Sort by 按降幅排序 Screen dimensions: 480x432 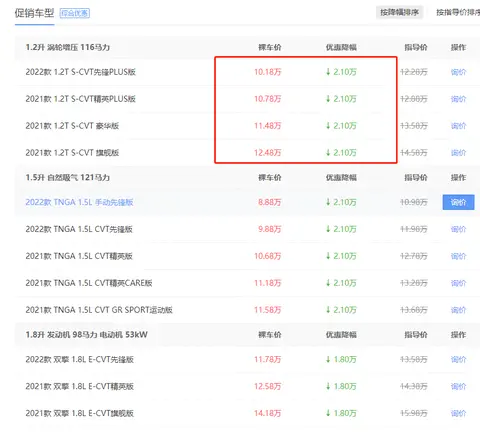tap(399, 13)
